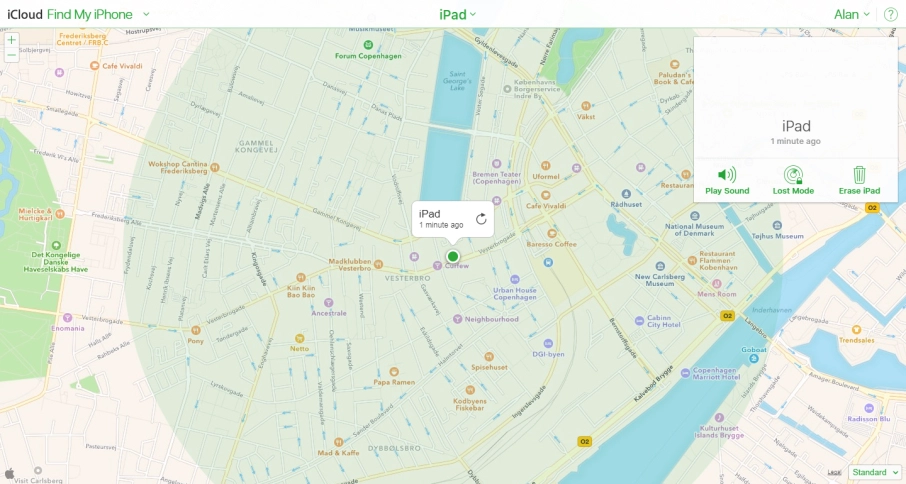The width and height of the screenshot is (906, 484).
Task: Select Radisson Blu hotel marker
Action: 868,409
